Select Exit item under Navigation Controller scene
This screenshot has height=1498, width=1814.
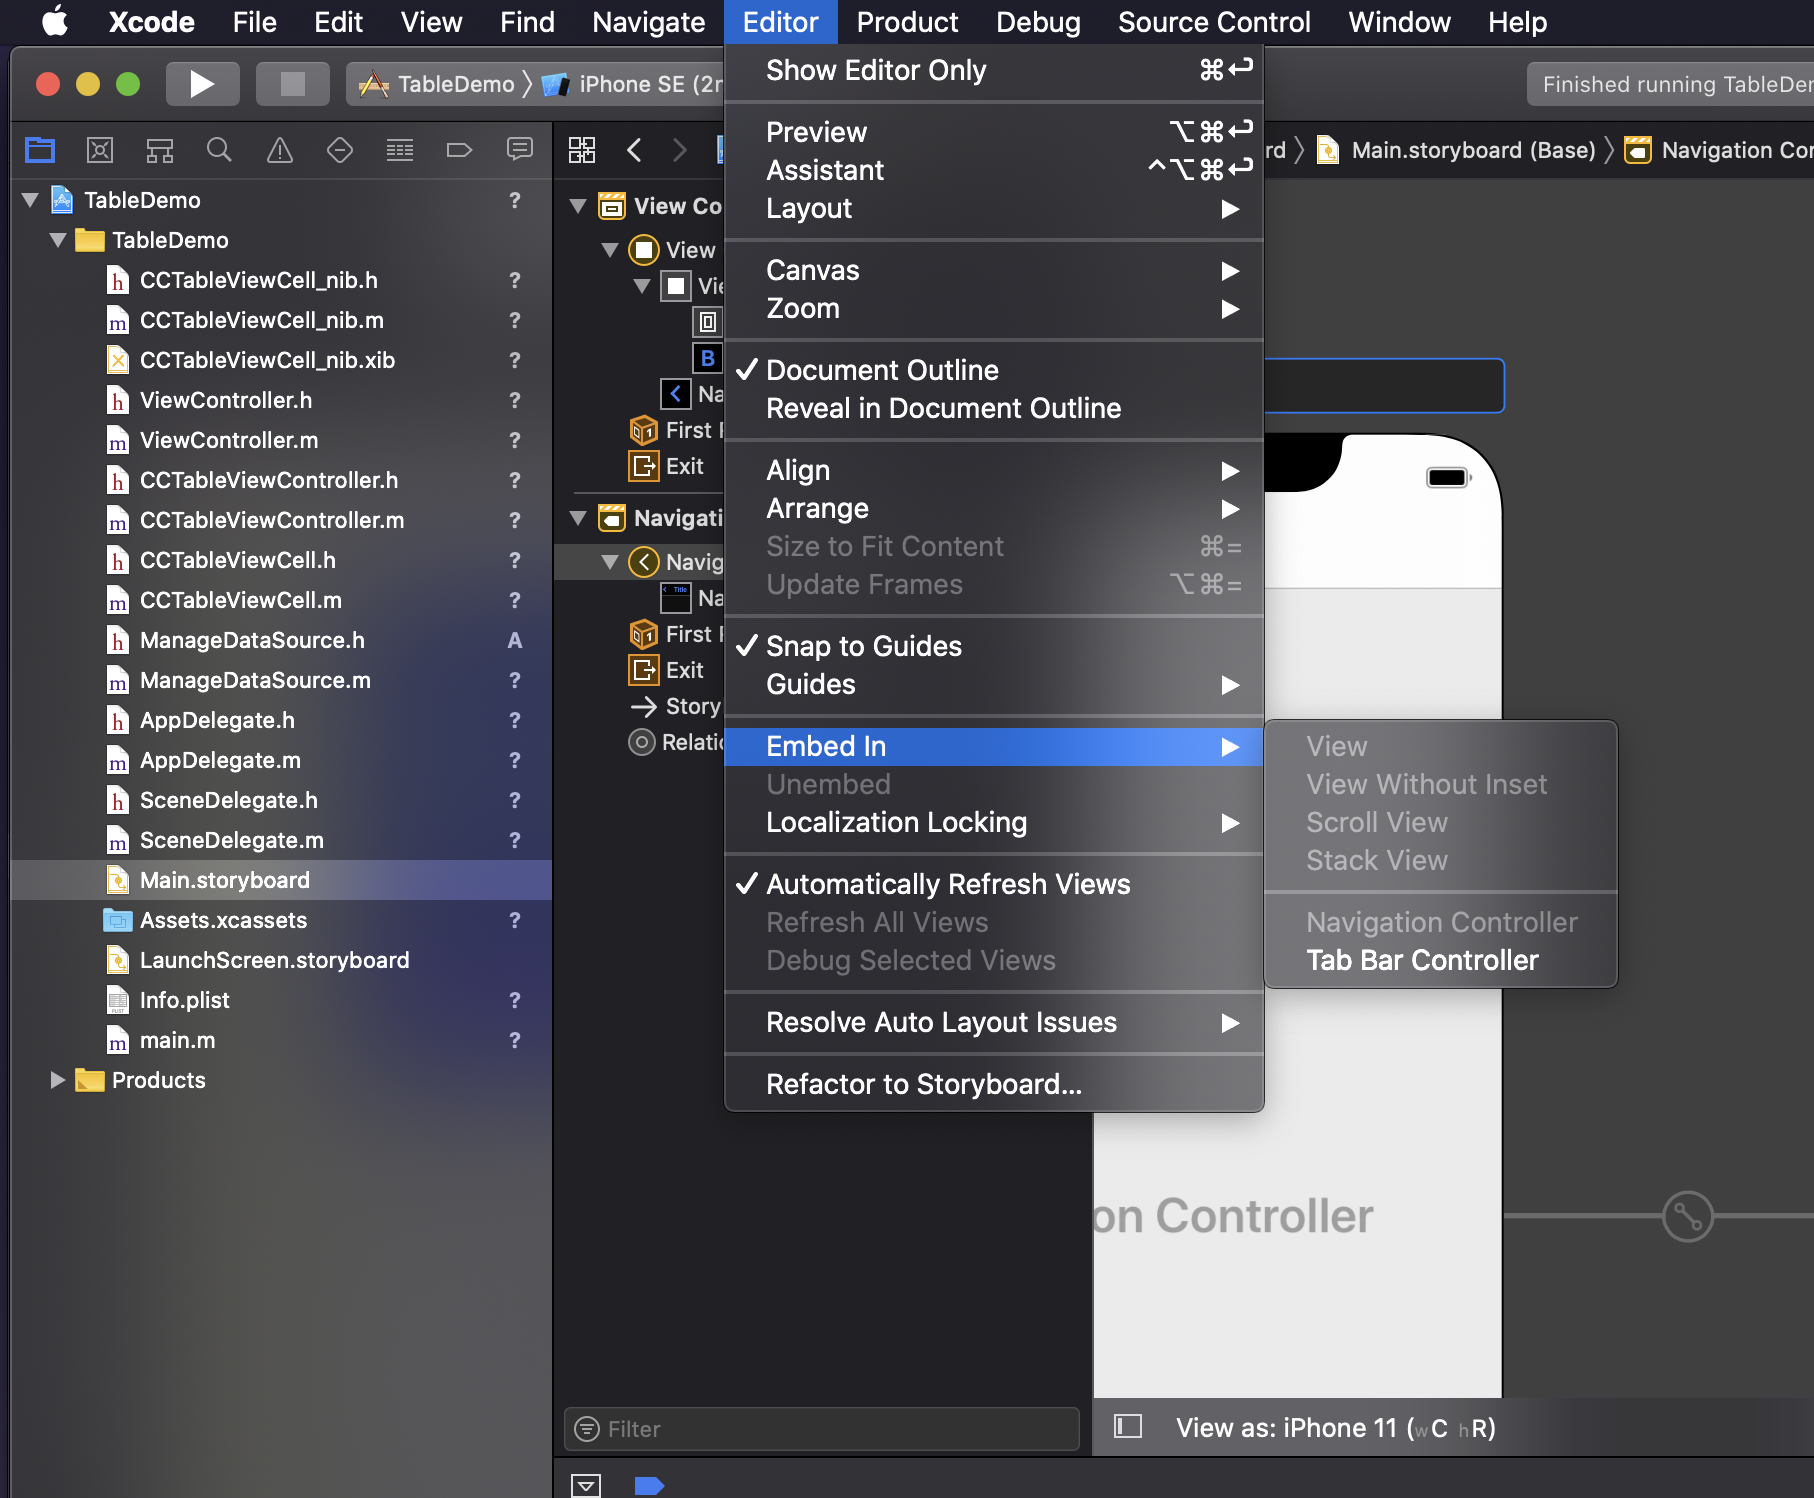[666, 670]
